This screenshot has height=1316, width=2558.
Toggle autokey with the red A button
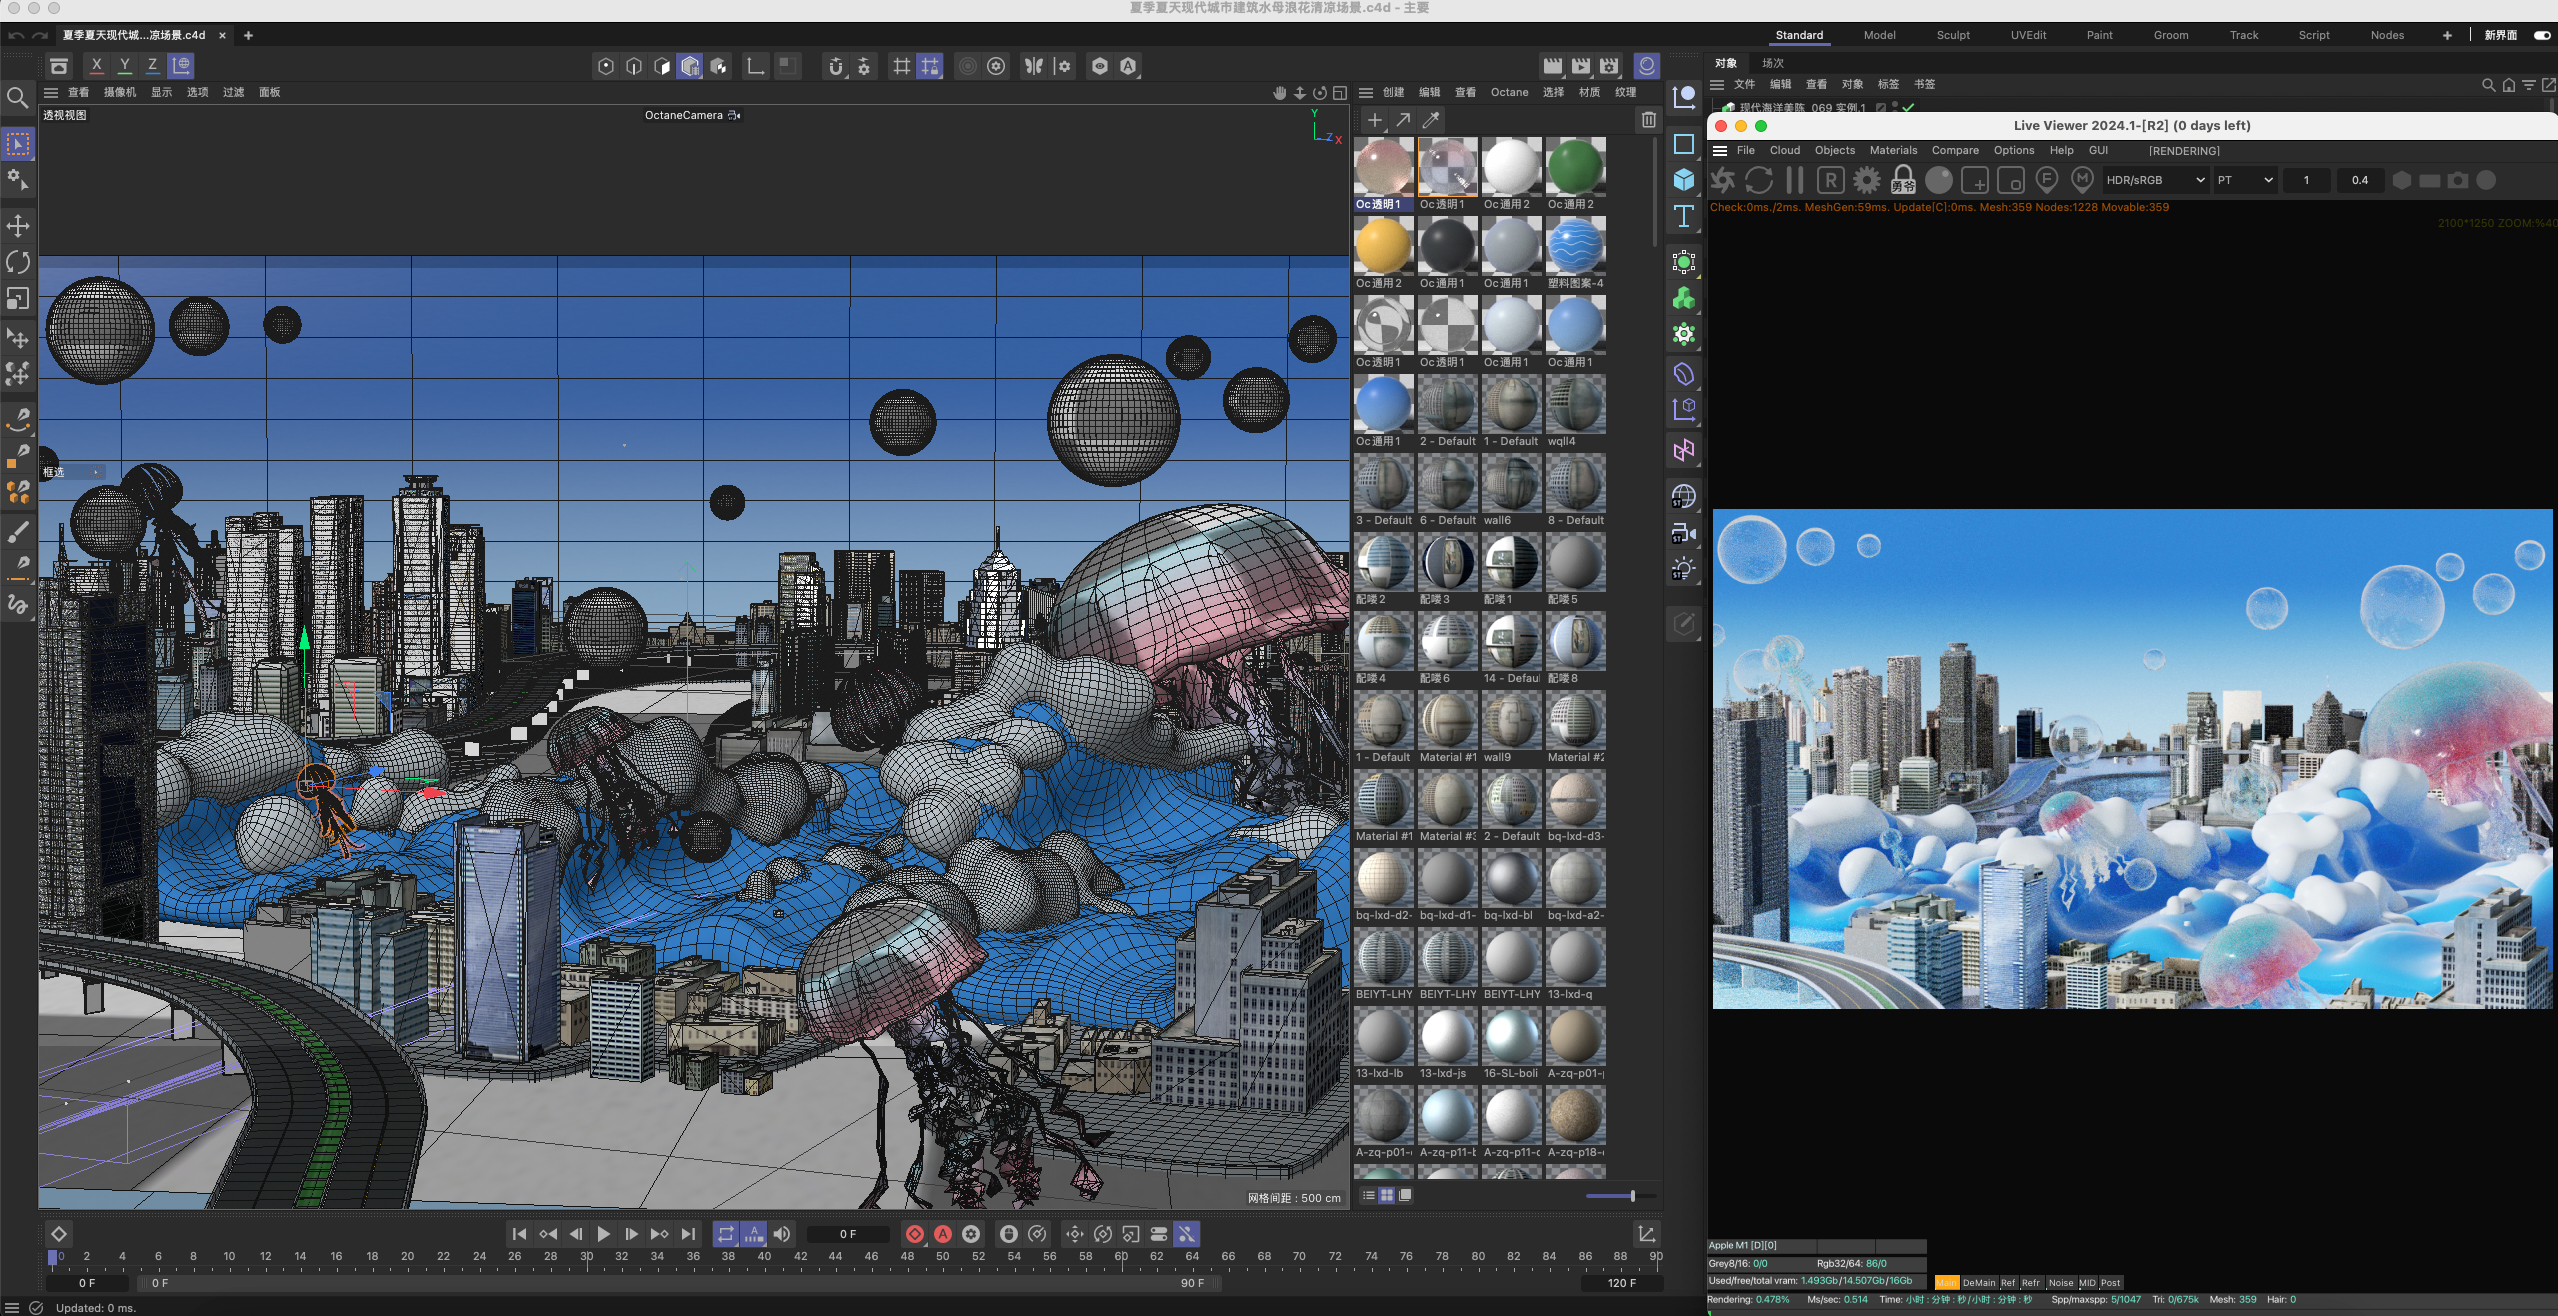coord(942,1234)
